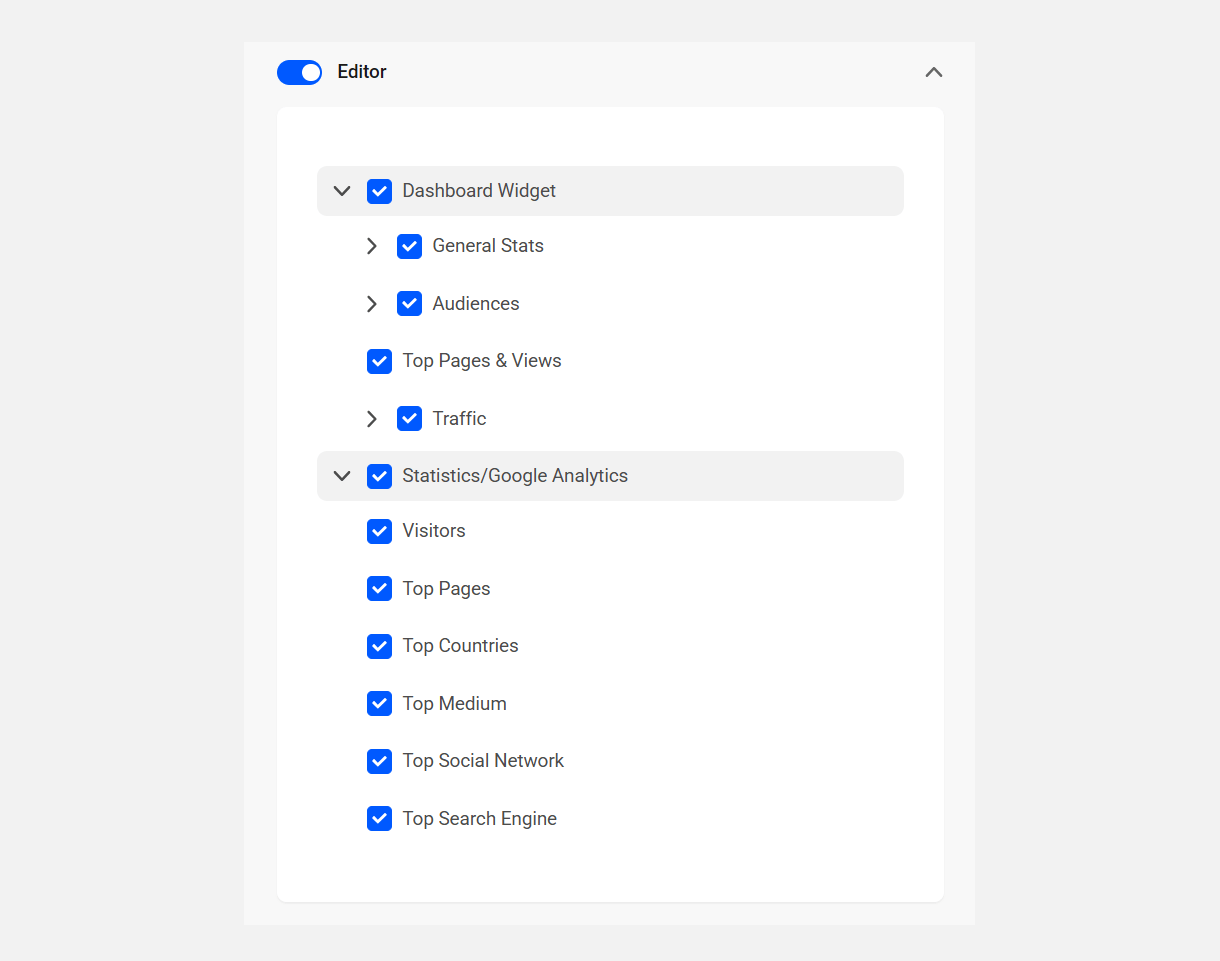The image size is (1220, 961).
Task: Expand the Traffic section
Action: point(371,418)
